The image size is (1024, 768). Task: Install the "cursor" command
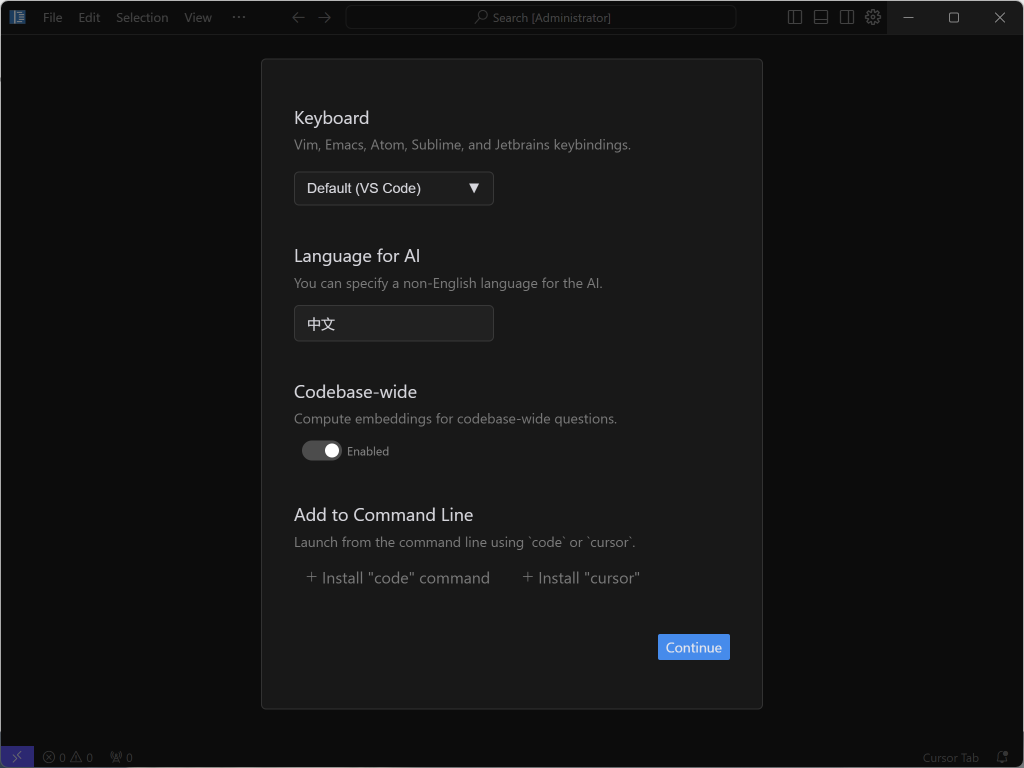pos(581,577)
